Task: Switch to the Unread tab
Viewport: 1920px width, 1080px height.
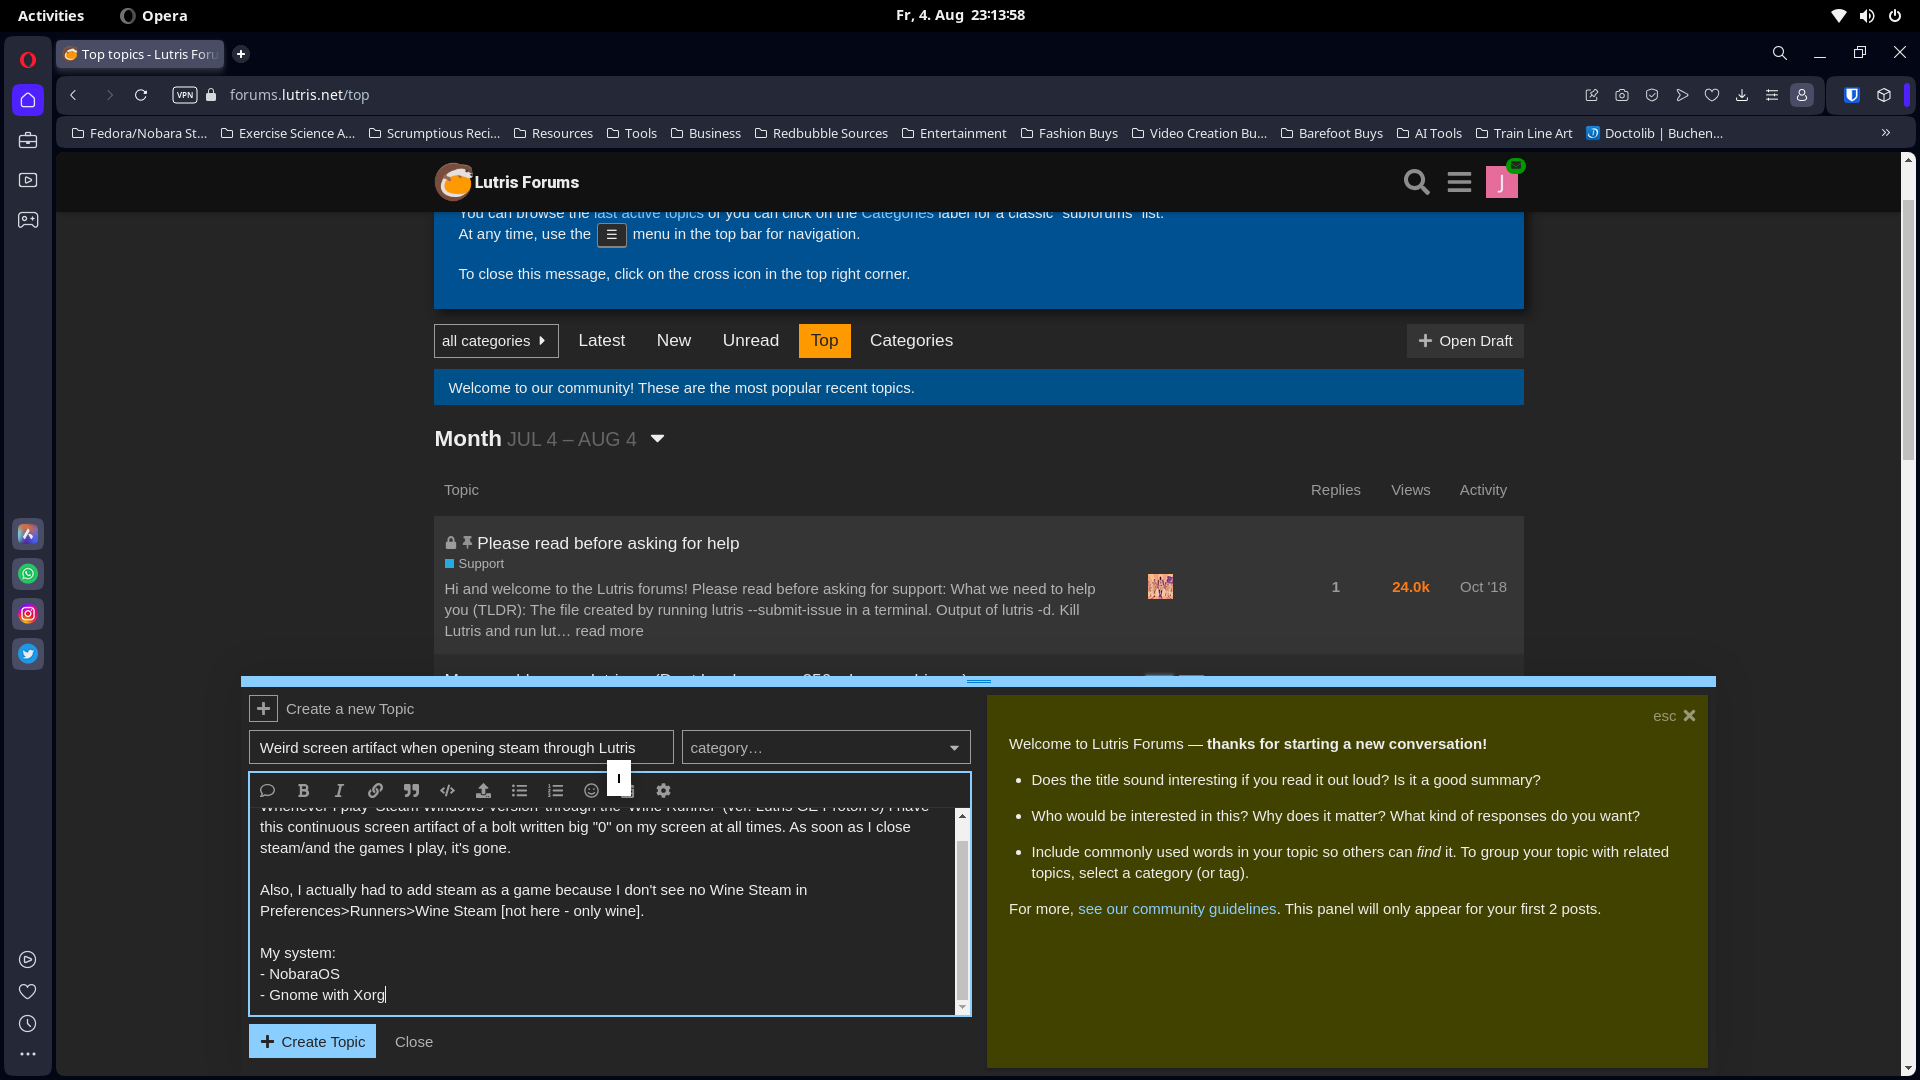Action: [x=751, y=341]
